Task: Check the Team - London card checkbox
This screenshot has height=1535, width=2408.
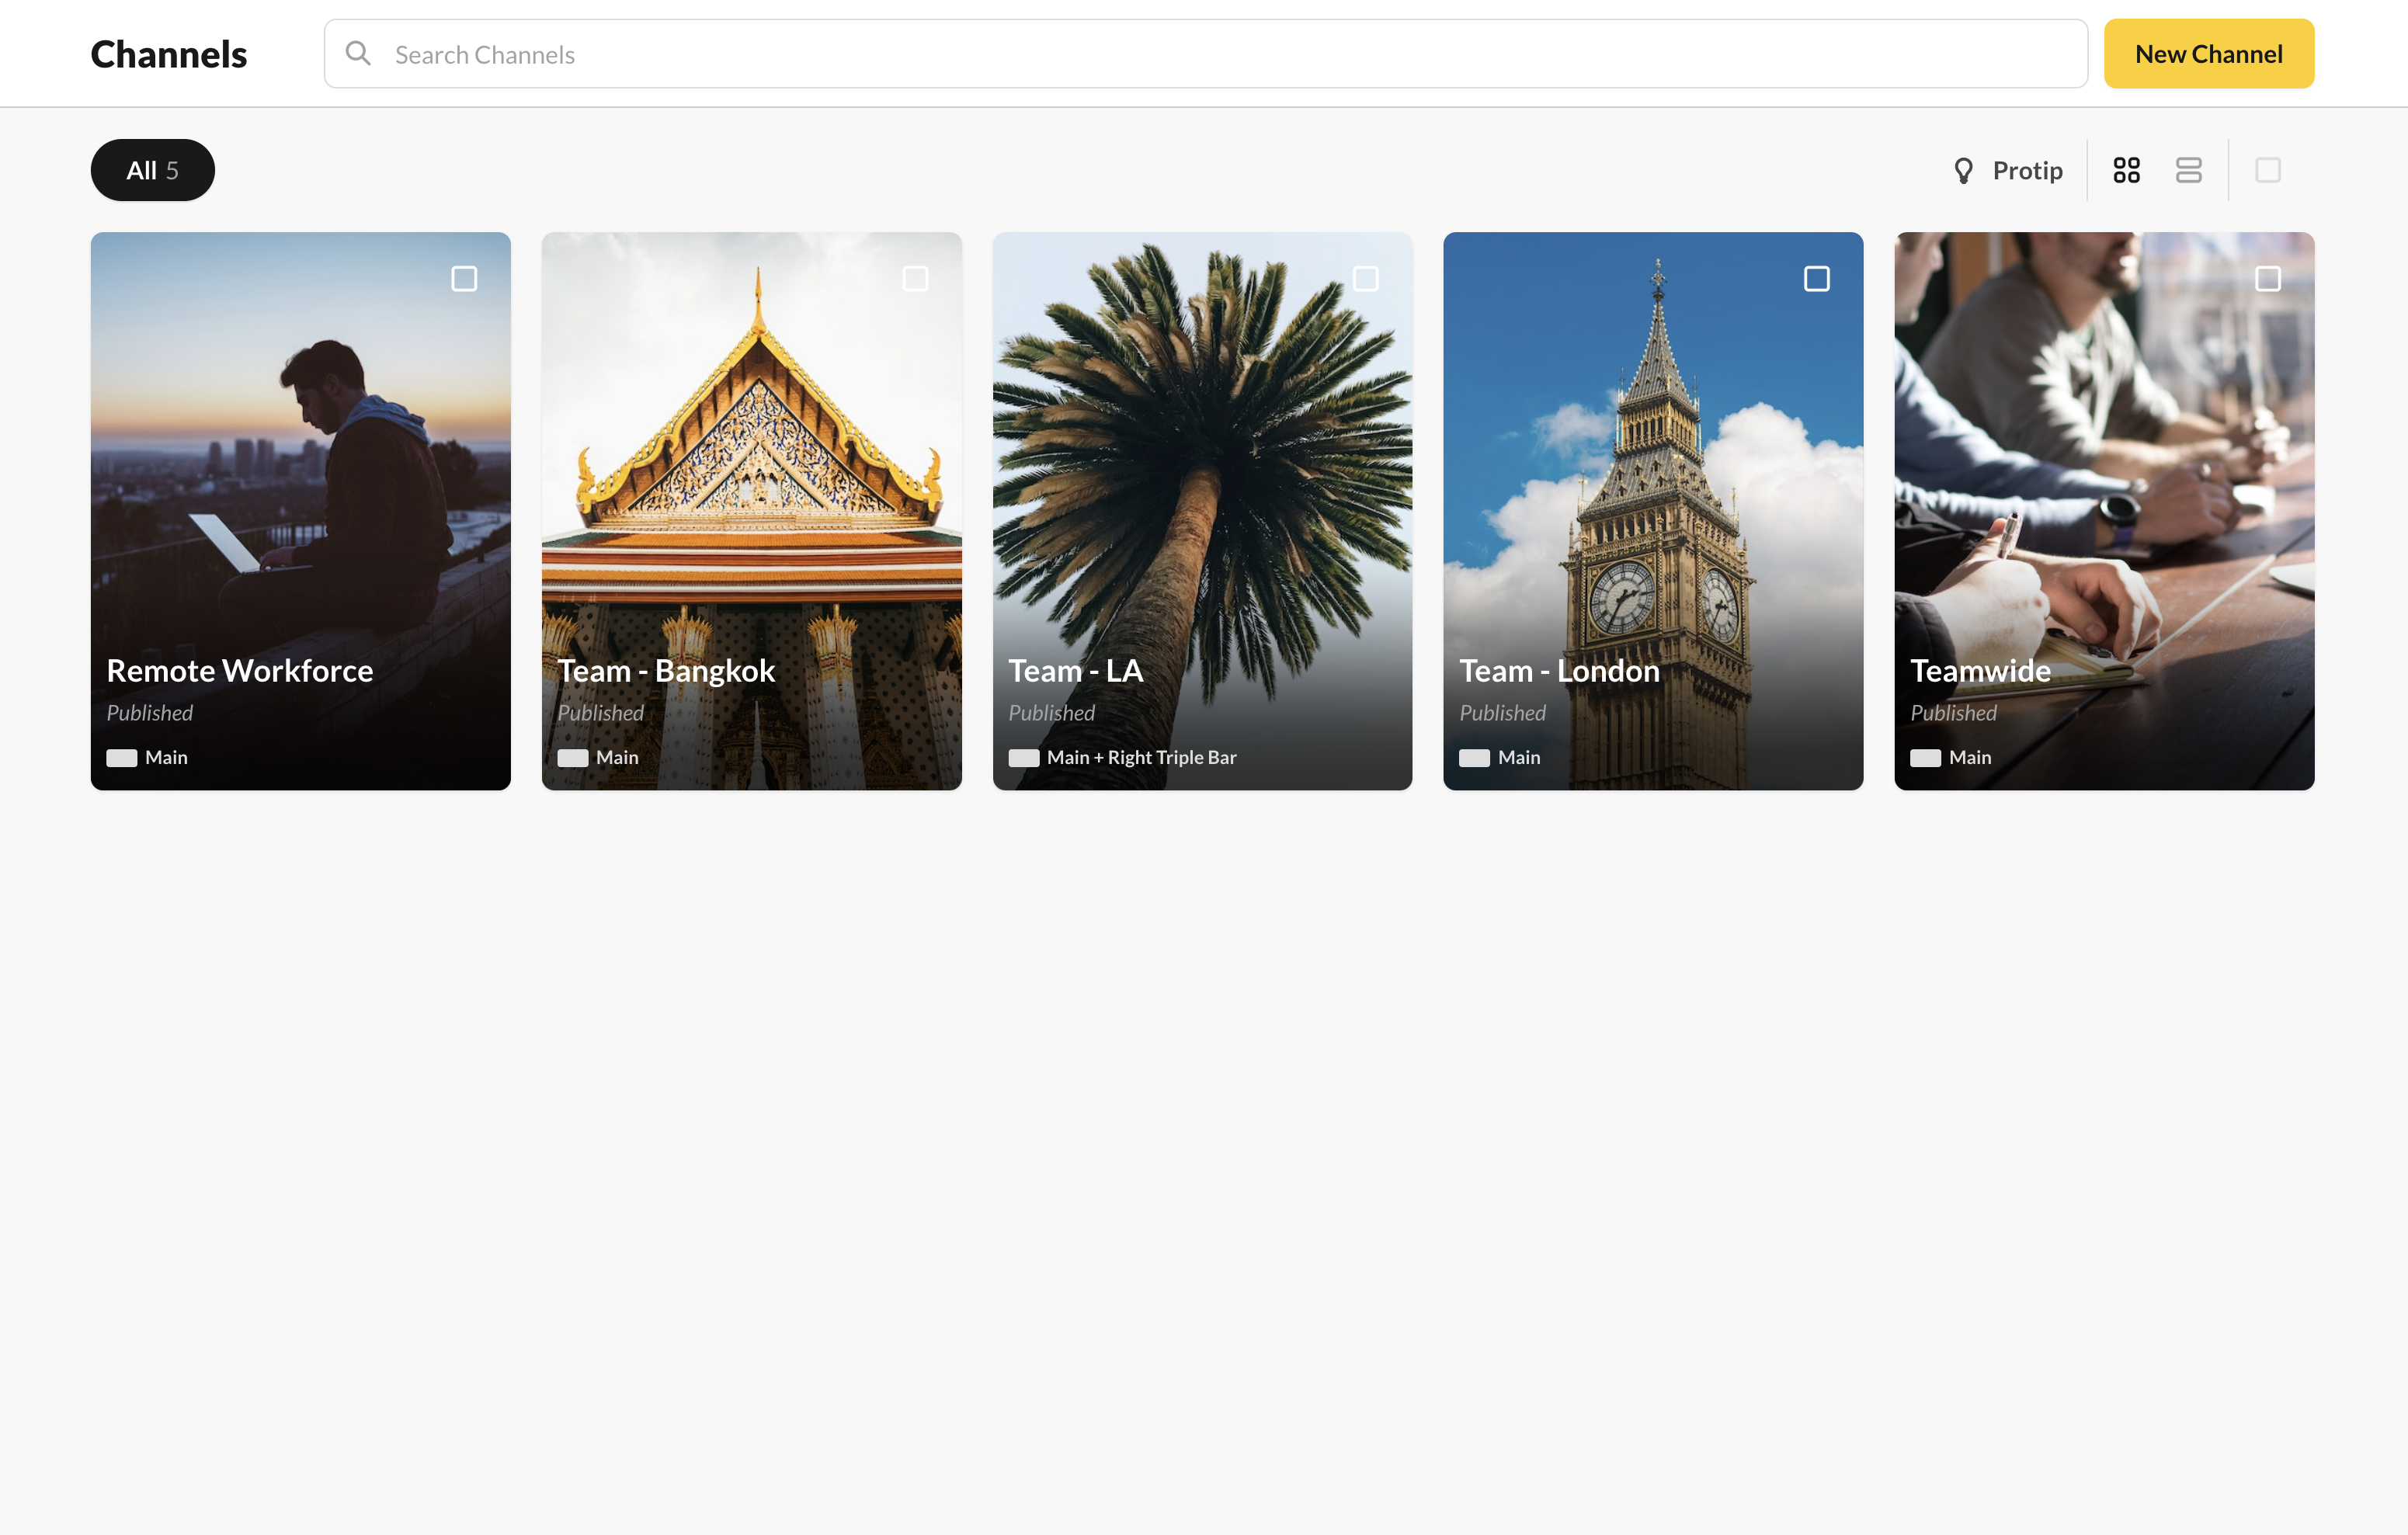Action: tap(1816, 278)
